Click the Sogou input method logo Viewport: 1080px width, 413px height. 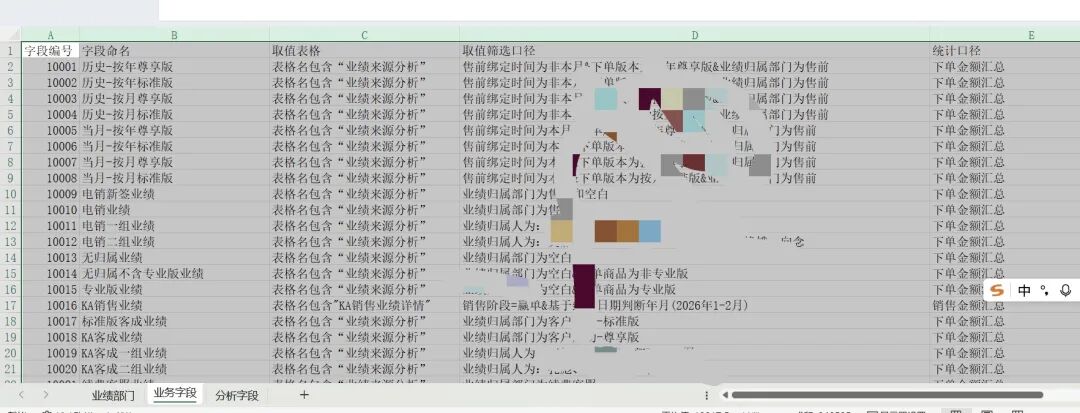click(997, 290)
